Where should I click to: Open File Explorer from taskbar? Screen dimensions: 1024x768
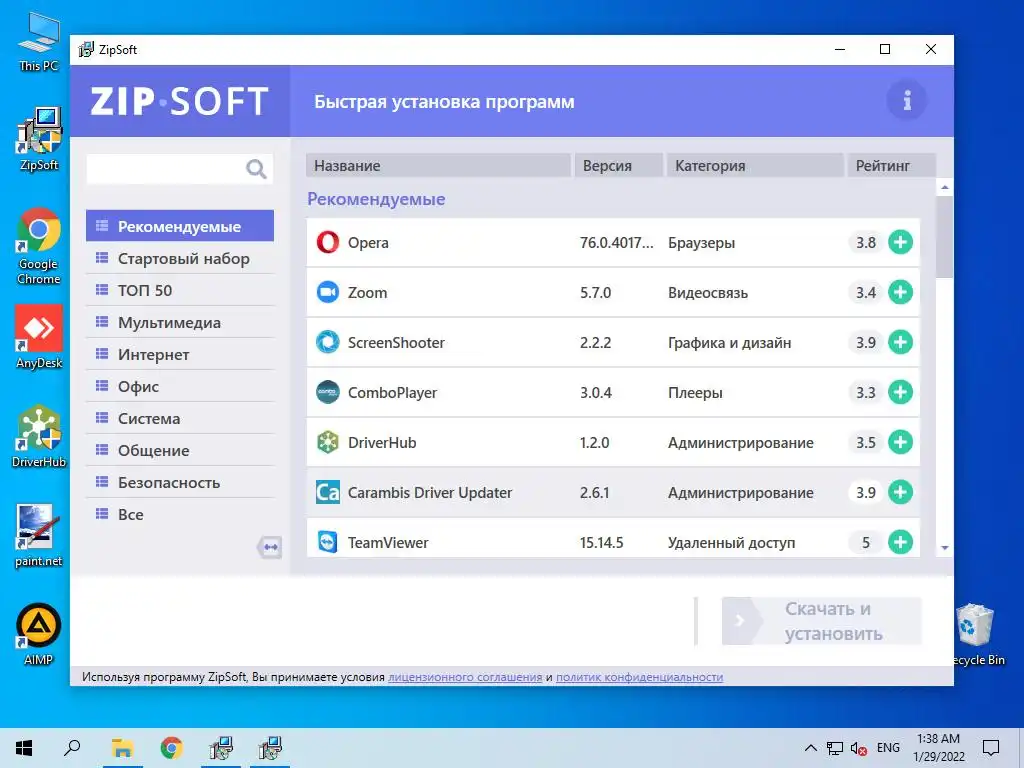[122, 748]
